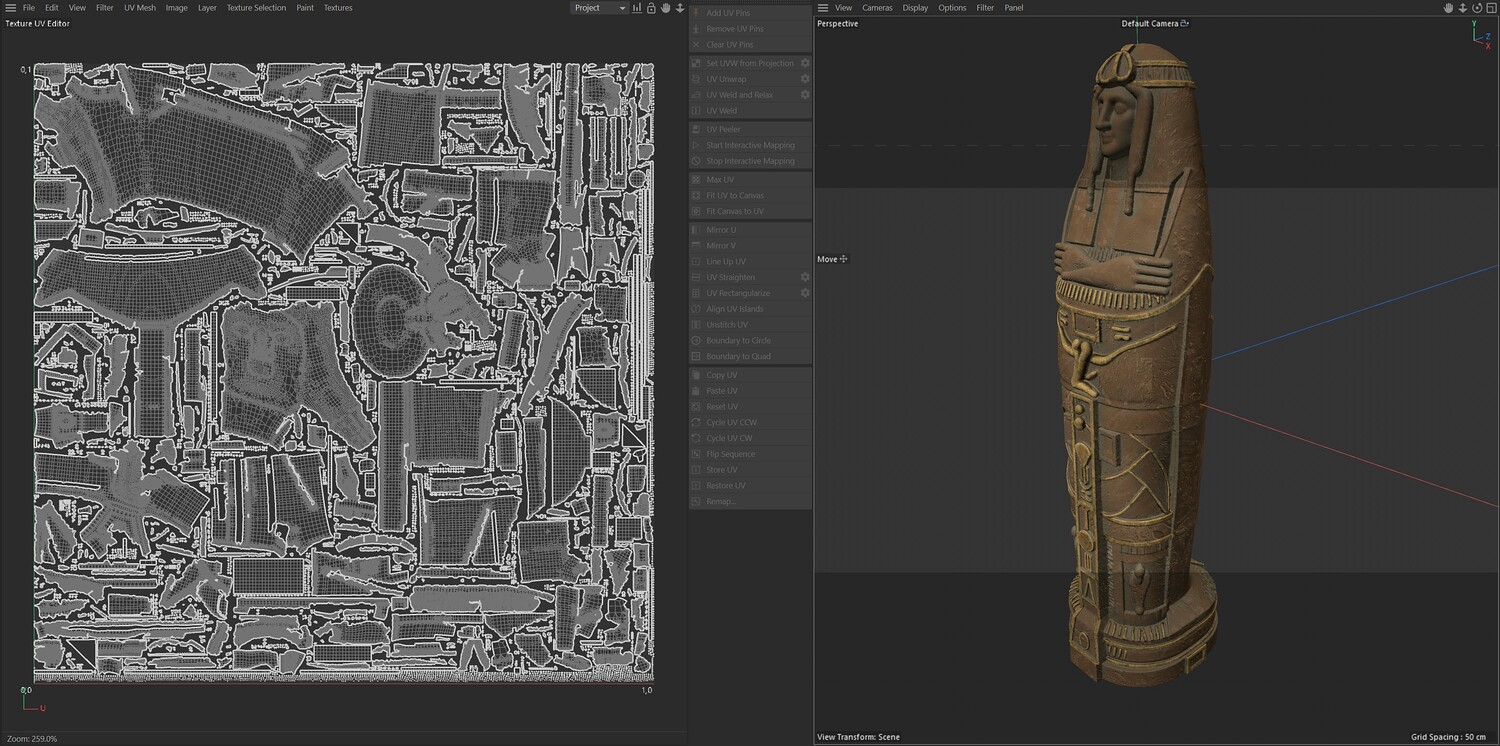Open the File menu
This screenshot has height=746, width=1500.
point(29,8)
